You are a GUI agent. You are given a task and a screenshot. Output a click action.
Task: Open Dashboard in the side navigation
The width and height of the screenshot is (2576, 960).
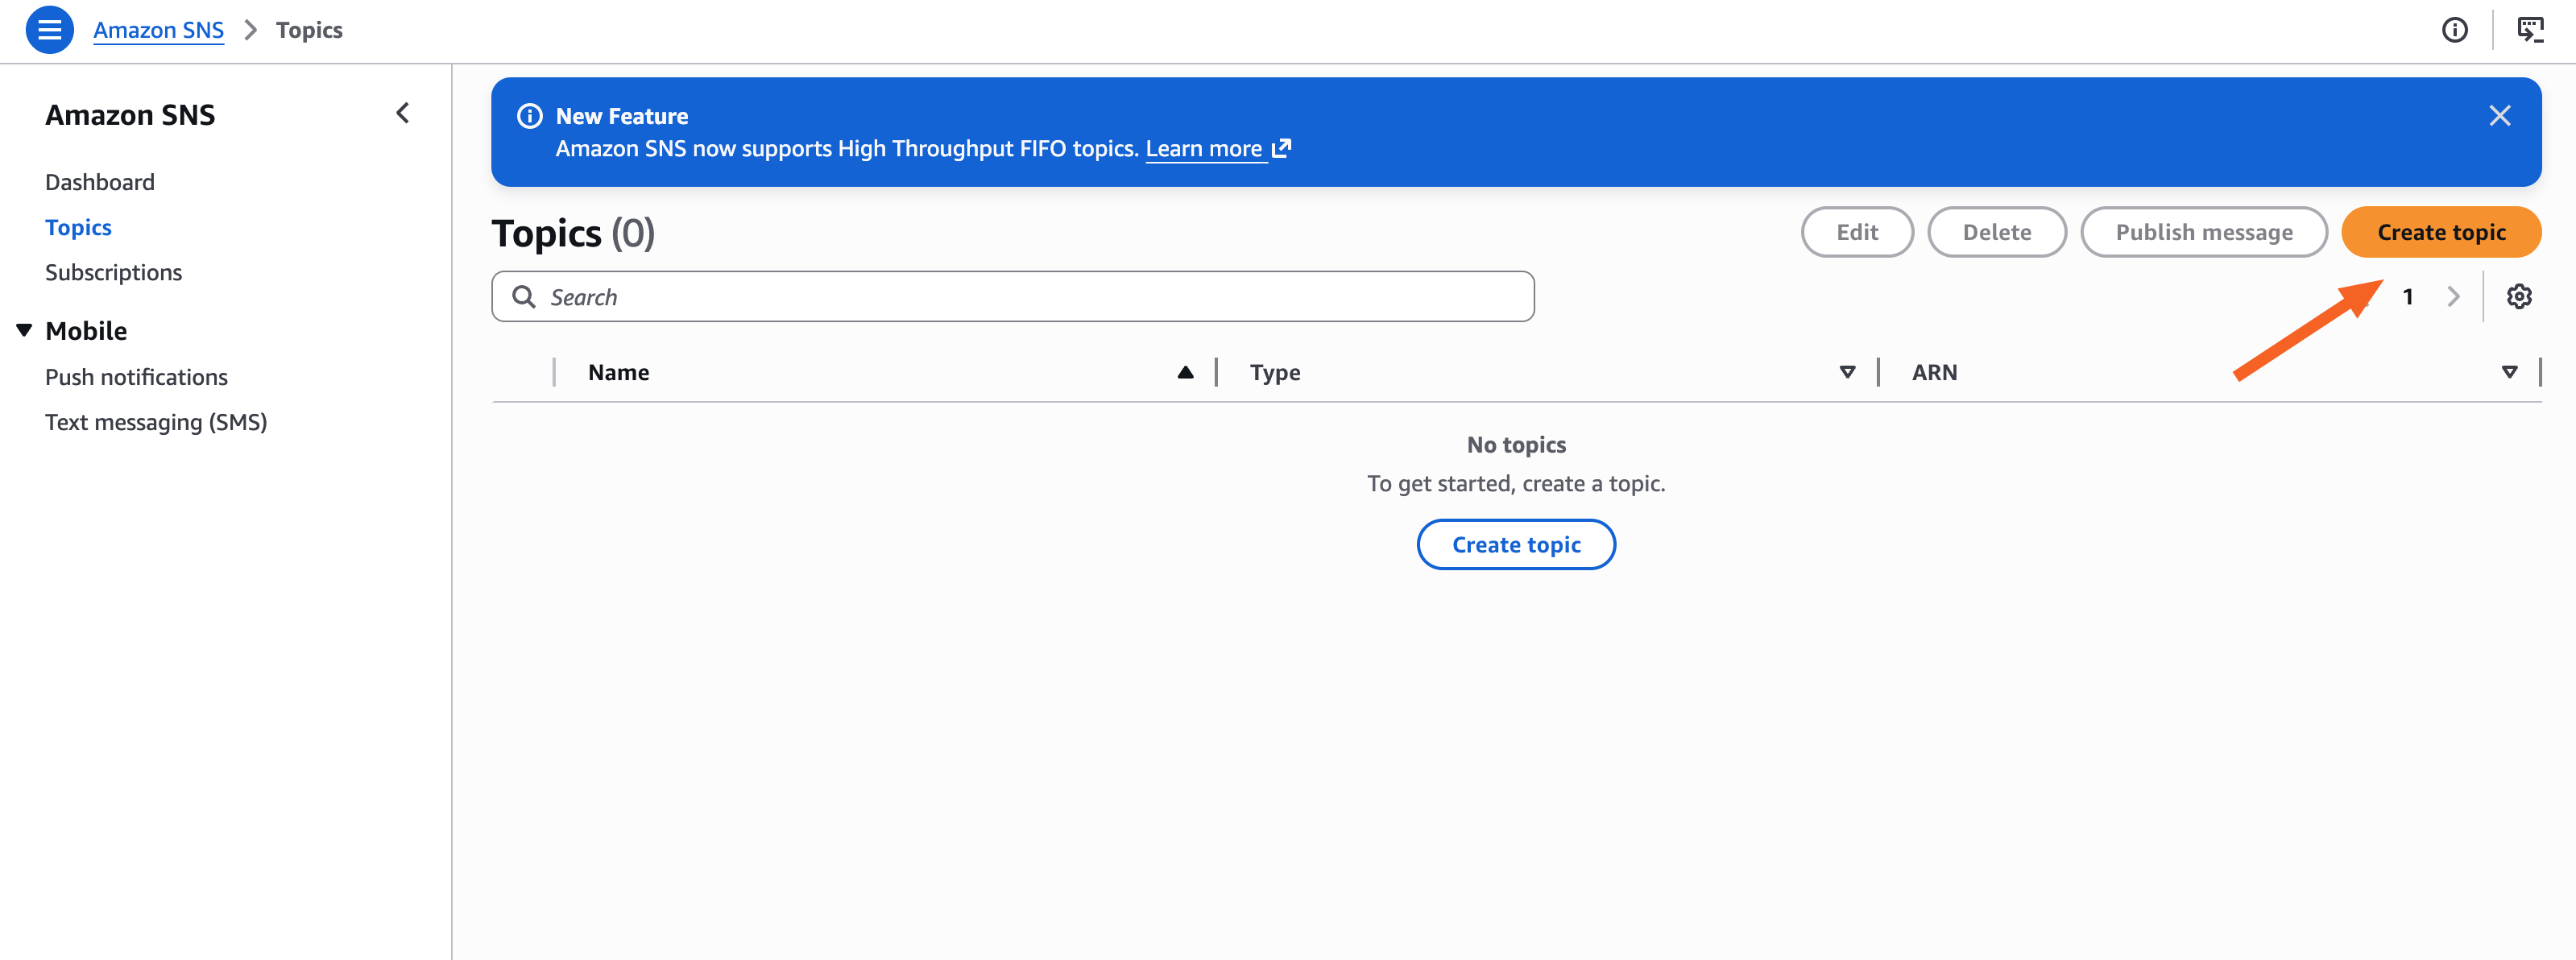point(100,182)
